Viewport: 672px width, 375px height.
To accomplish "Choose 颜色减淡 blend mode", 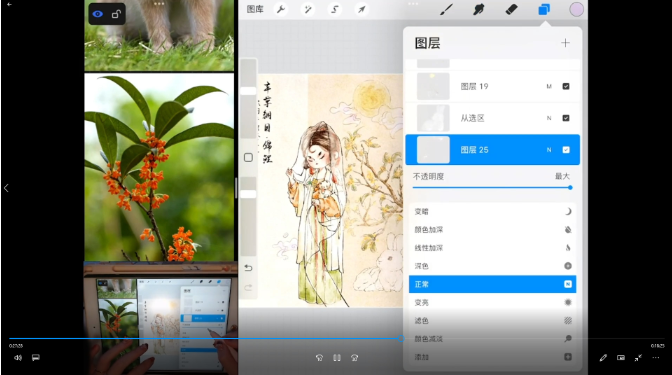I will tap(492, 339).
